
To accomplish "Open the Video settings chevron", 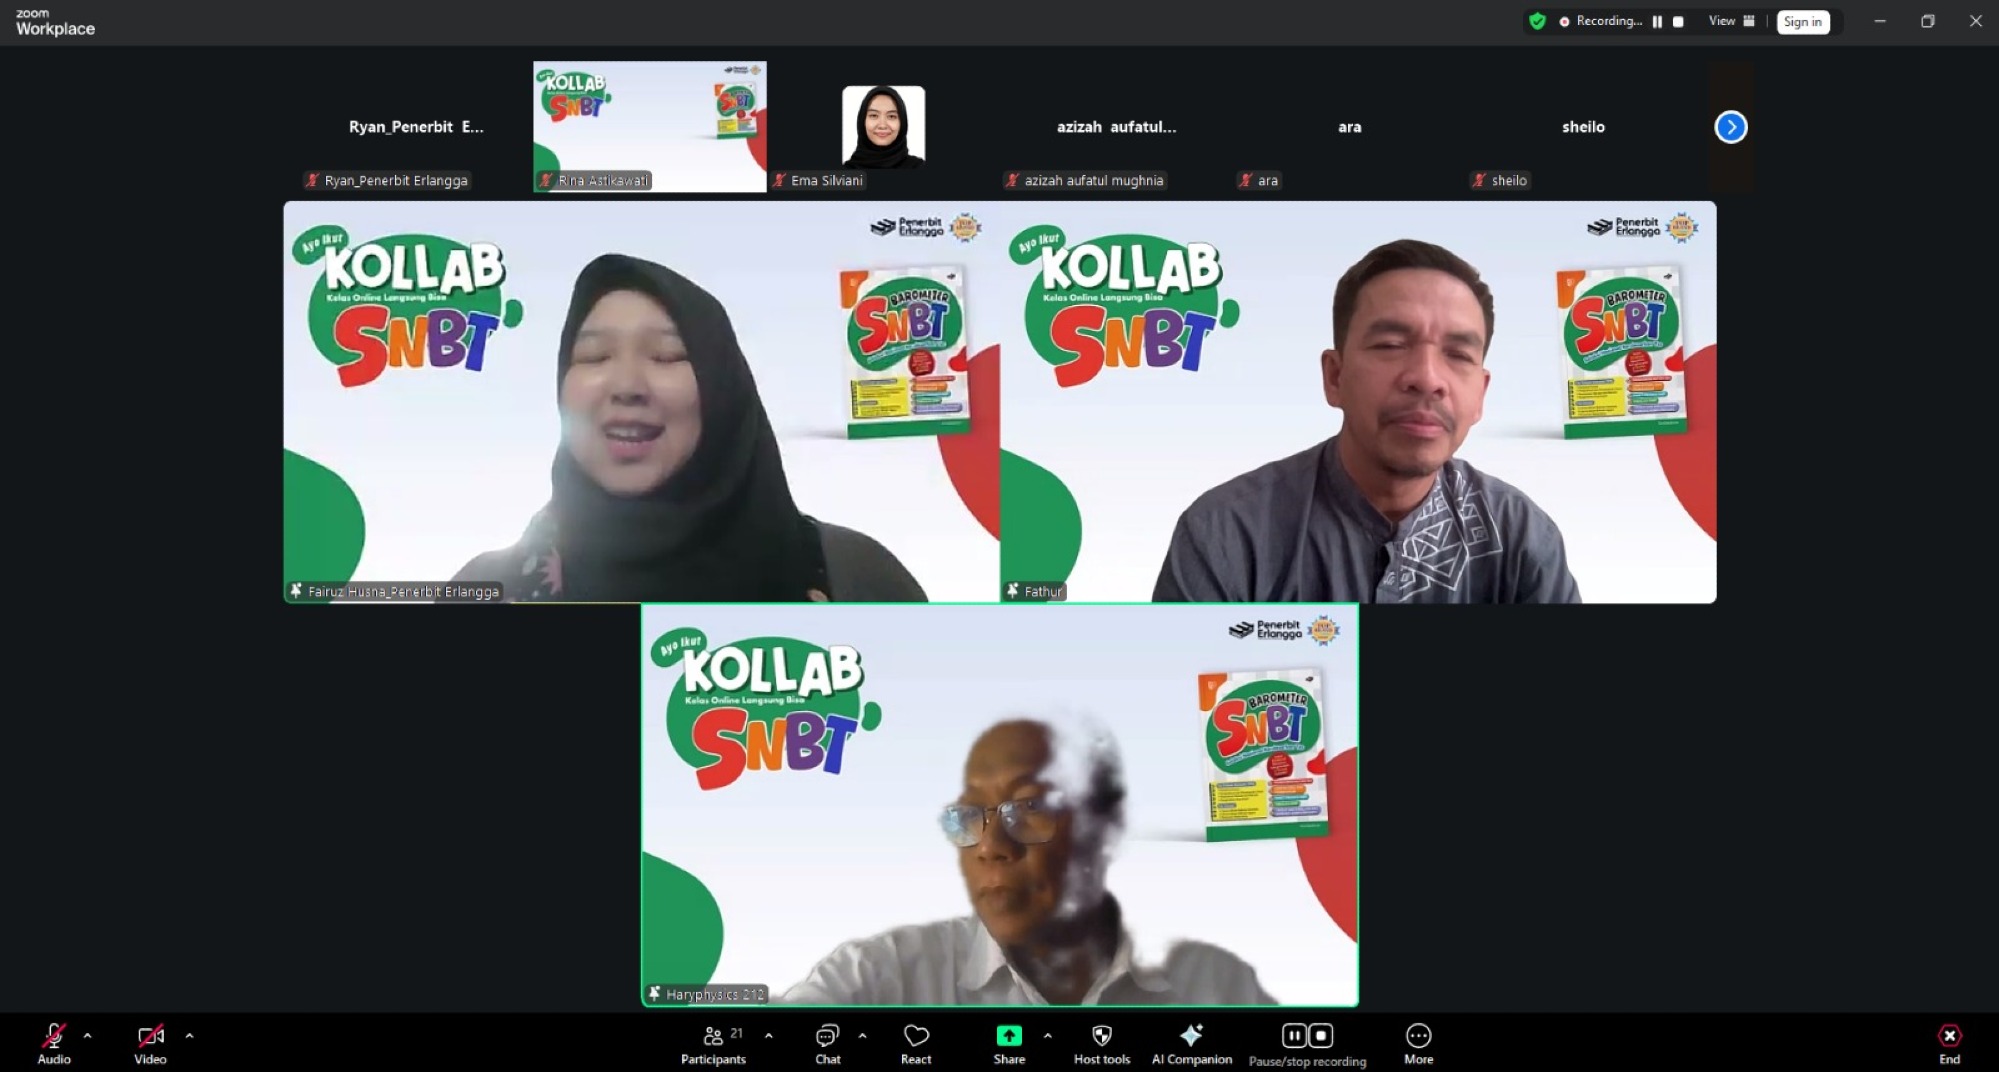I will [189, 1035].
